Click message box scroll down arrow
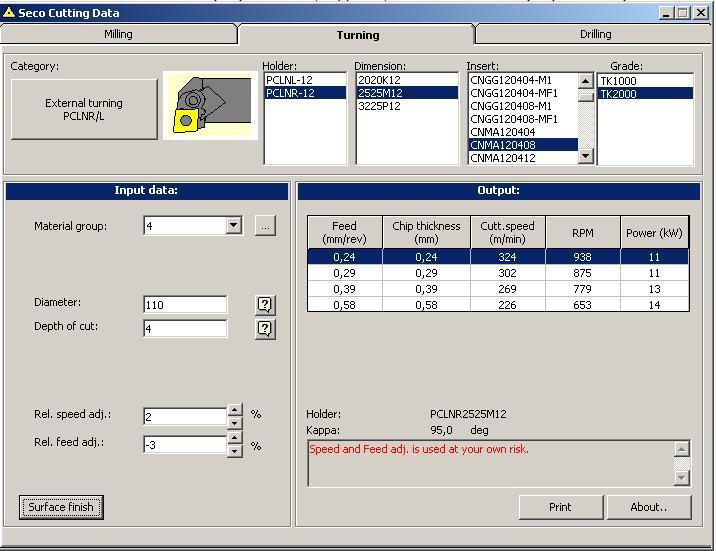This screenshot has height=551, width=716. tap(681, 478)
